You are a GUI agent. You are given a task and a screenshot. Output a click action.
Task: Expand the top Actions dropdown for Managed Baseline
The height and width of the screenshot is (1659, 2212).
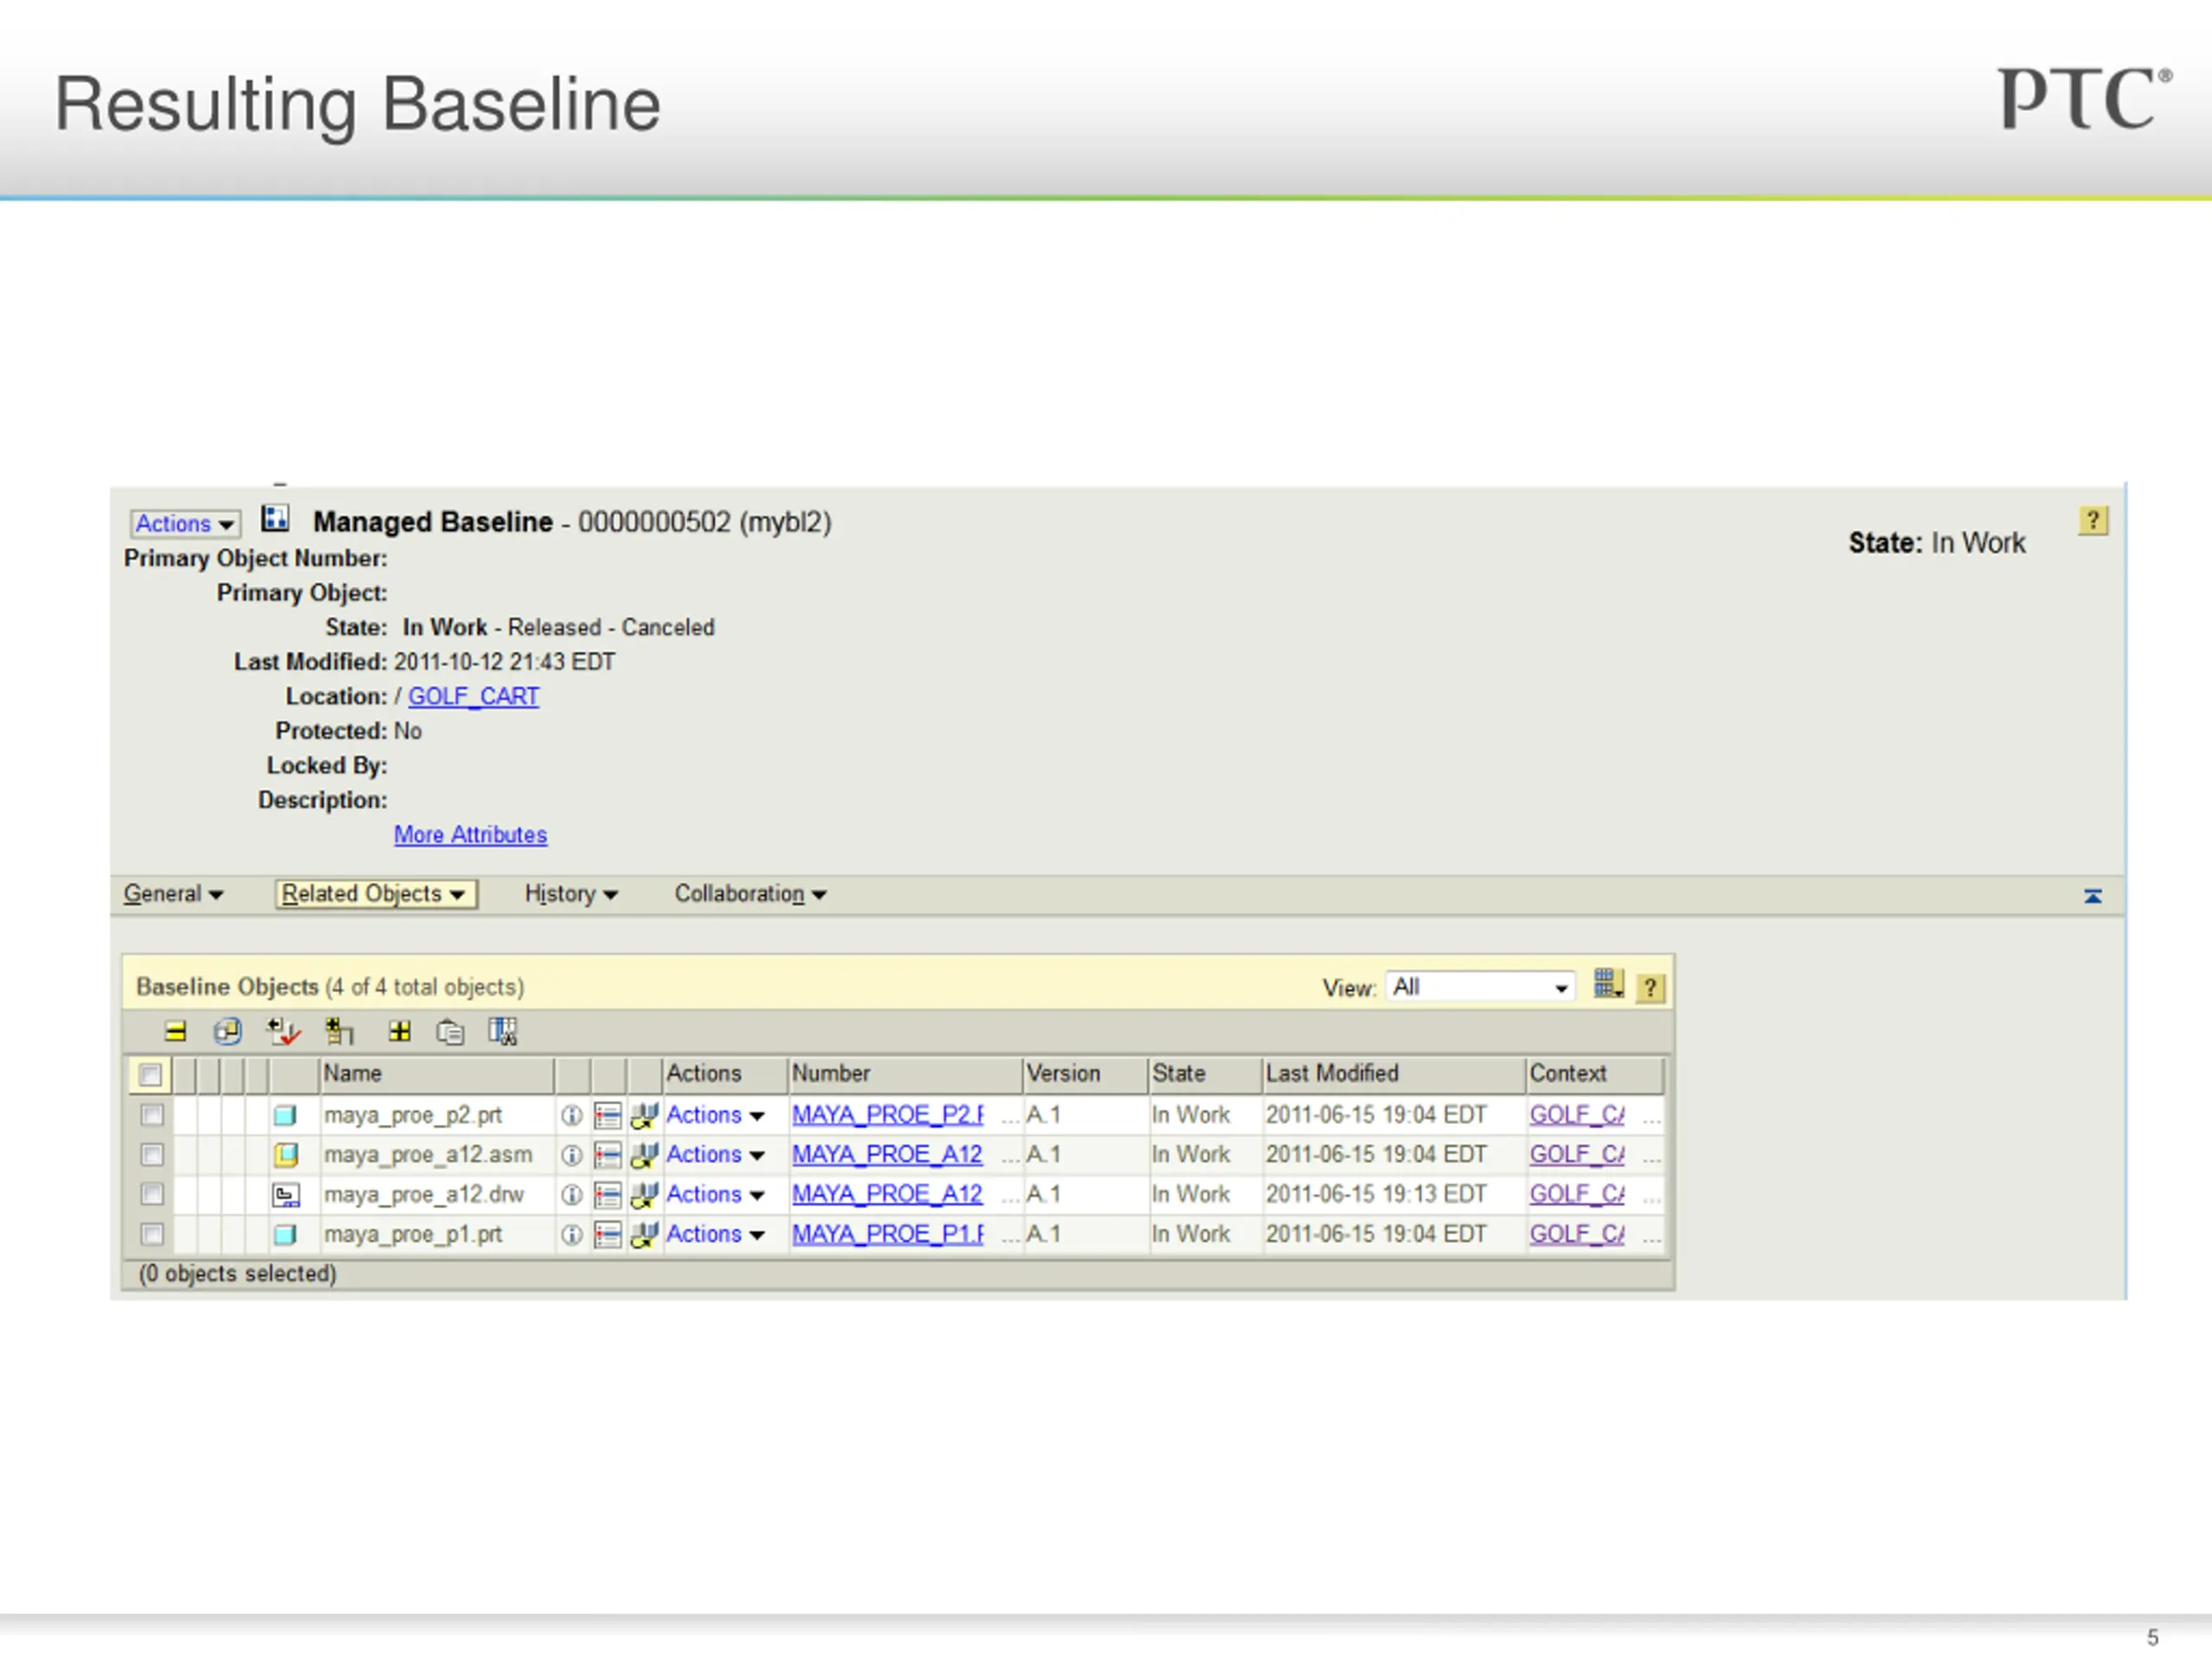(x=185, y=524)
